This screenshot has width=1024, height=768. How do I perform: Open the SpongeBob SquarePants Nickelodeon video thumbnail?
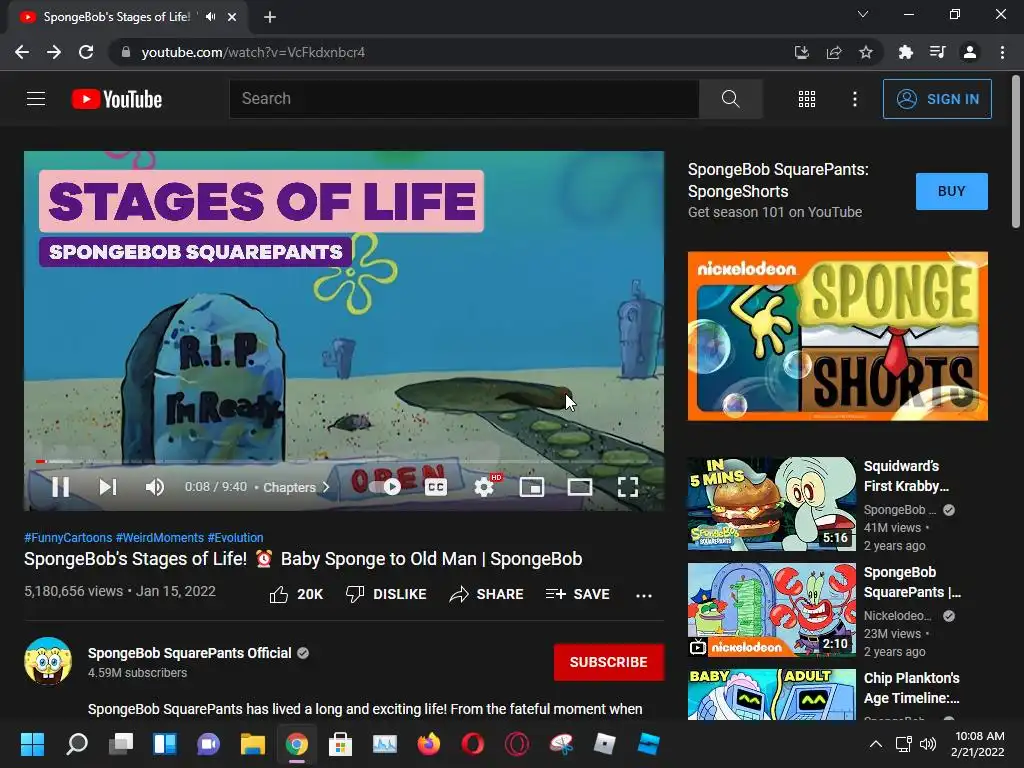(x=772, y=609)
